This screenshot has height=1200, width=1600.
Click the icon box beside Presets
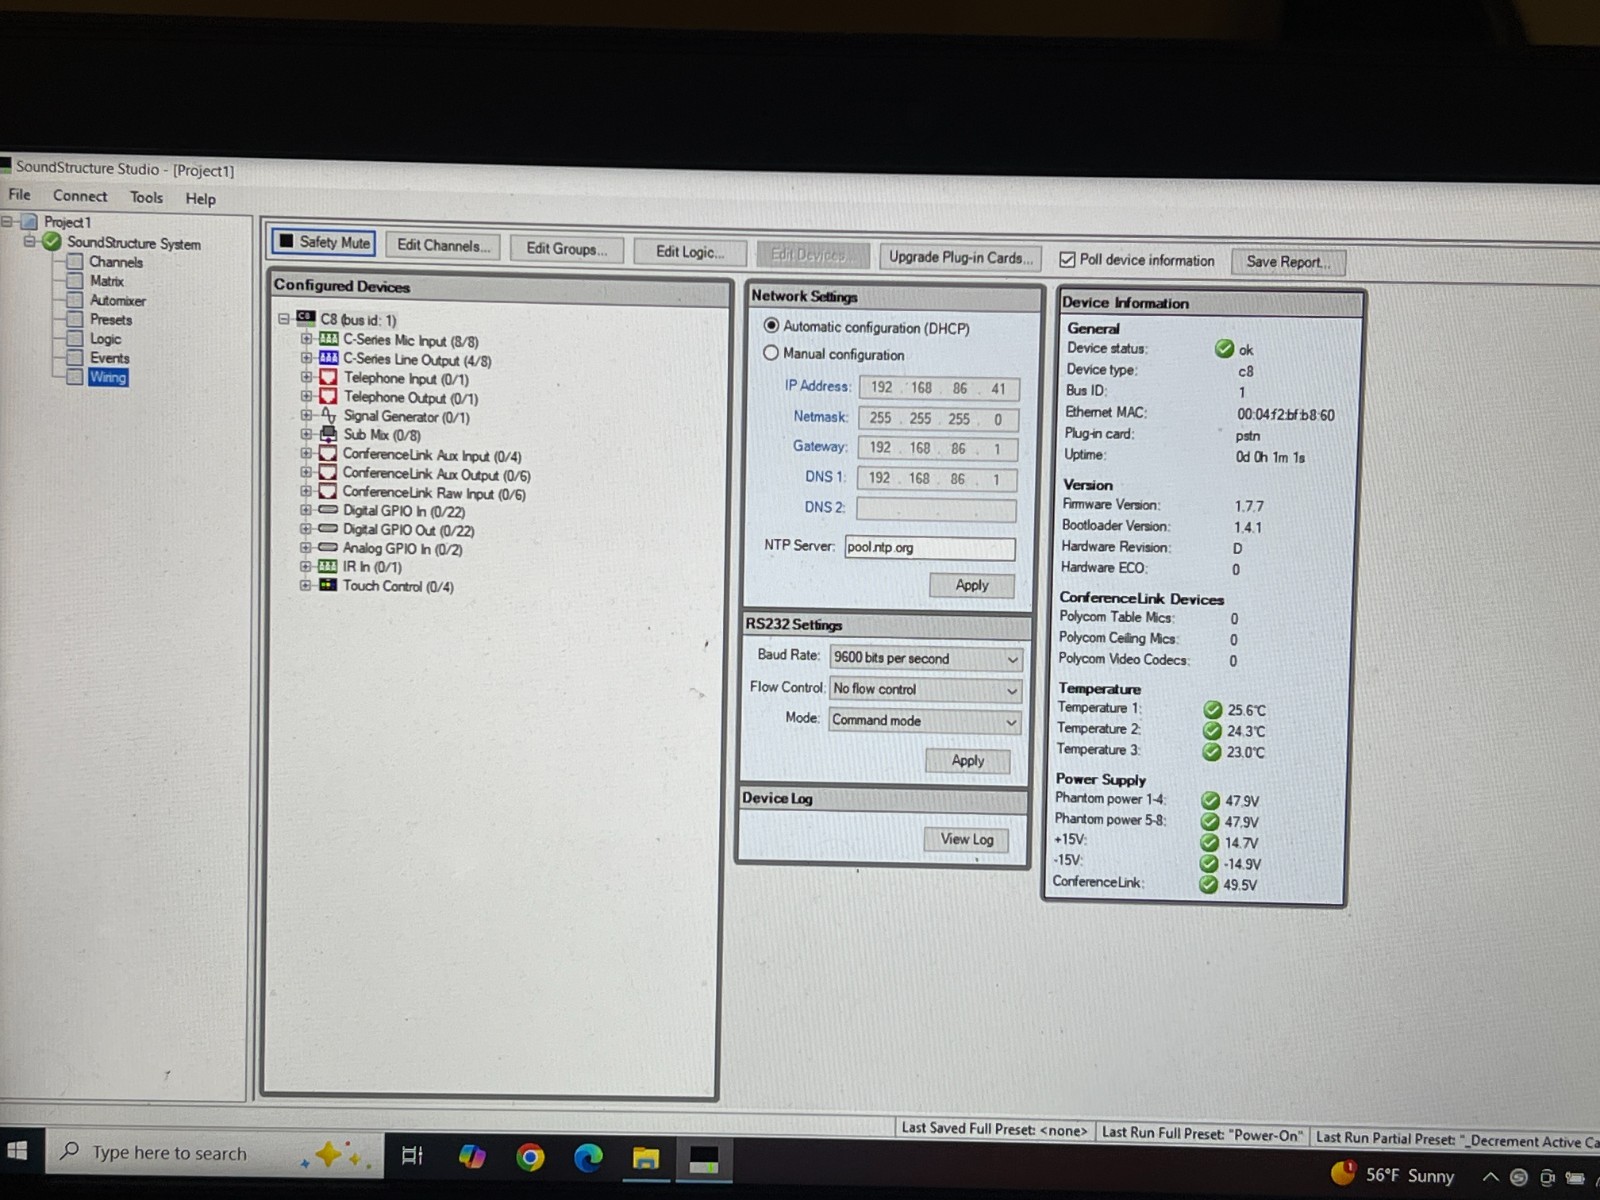pyautogui.click(x=75, y=319)
